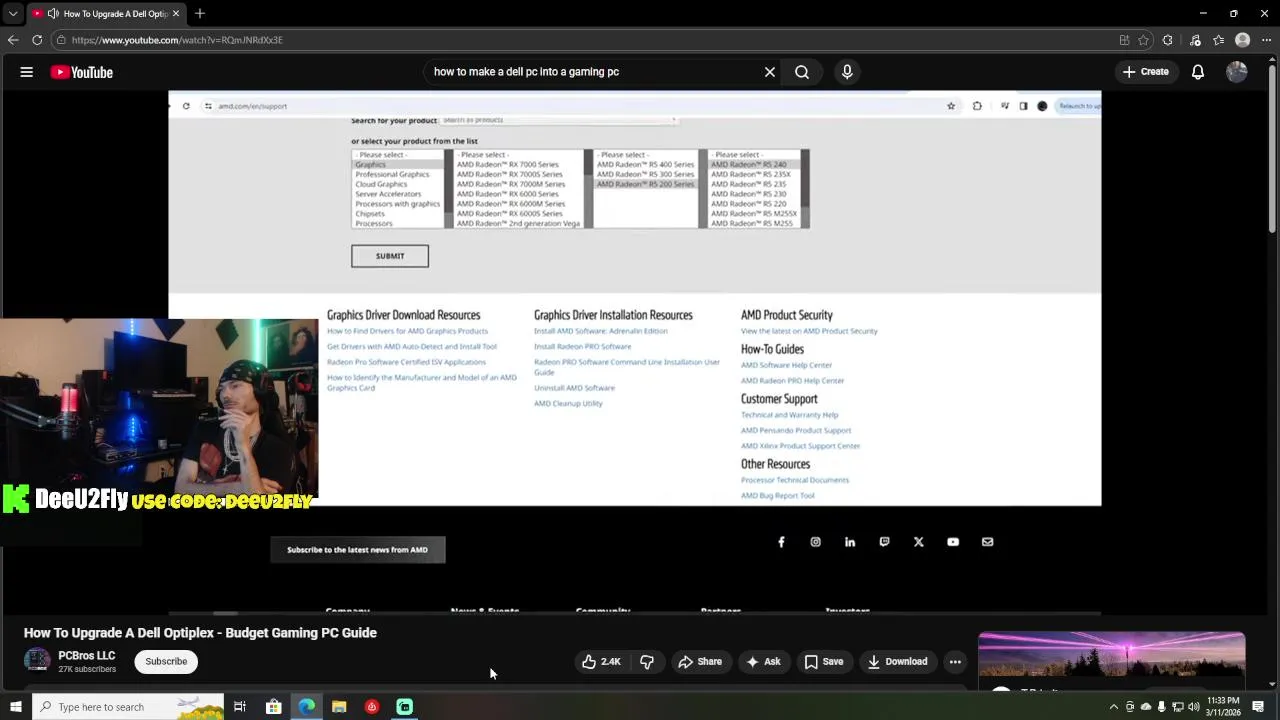Open more actions three-dot menu under video

click(955, 662)
